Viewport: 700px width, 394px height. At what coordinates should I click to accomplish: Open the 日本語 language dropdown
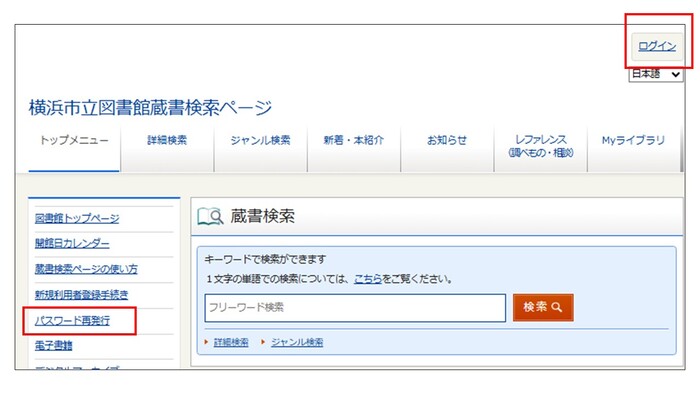click(x=655, y=74)
